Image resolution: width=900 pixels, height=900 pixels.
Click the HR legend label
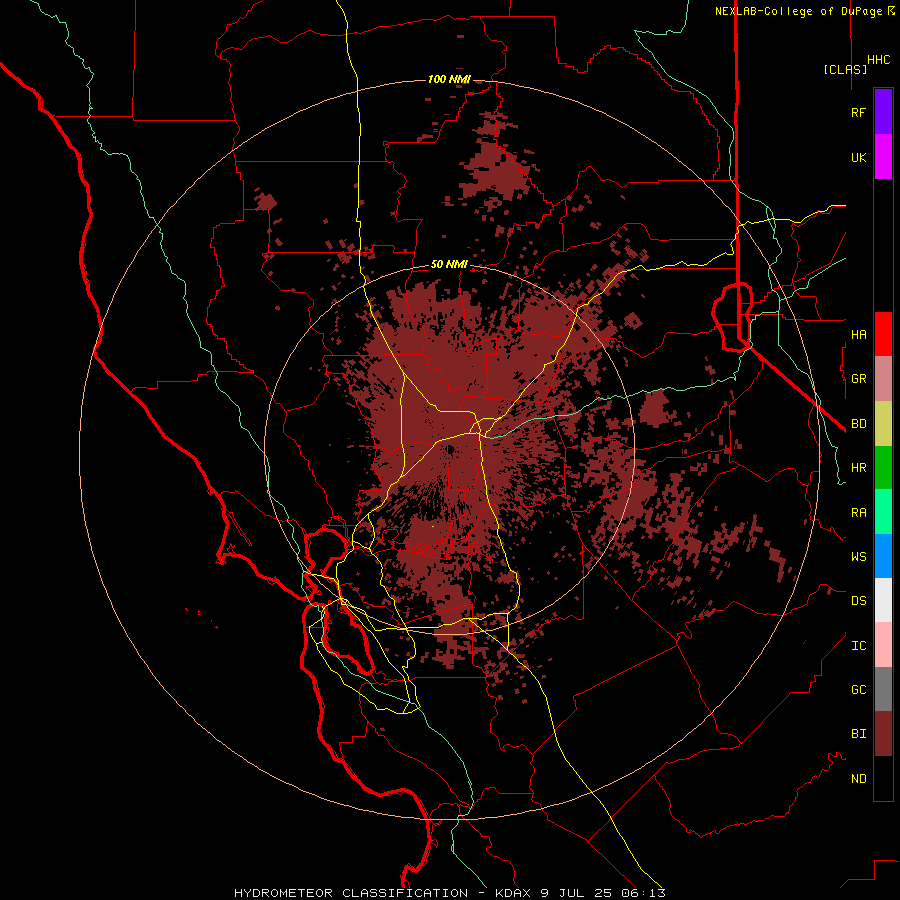tap(858, 468)
